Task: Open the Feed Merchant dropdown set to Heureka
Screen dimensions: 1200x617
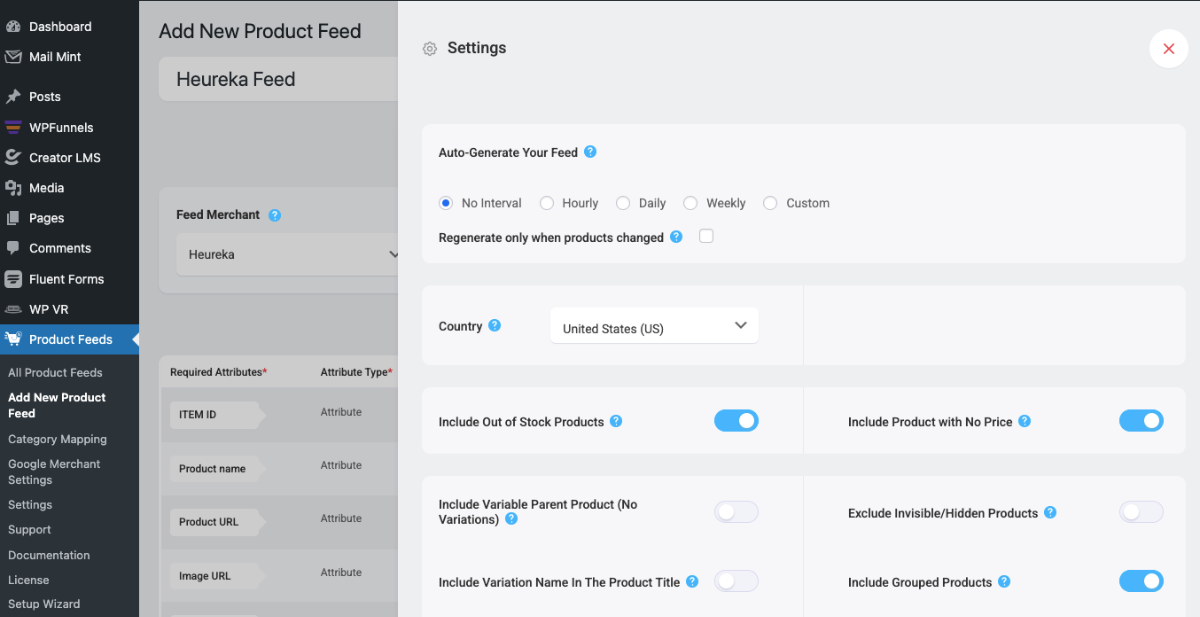Action: [290, 255]
